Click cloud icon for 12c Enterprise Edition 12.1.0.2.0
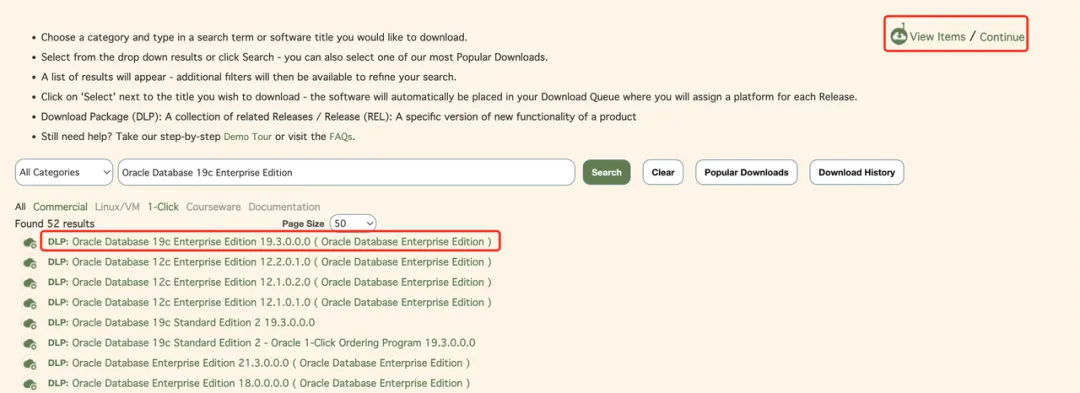 pyautogui.click(x=30, y=283)
